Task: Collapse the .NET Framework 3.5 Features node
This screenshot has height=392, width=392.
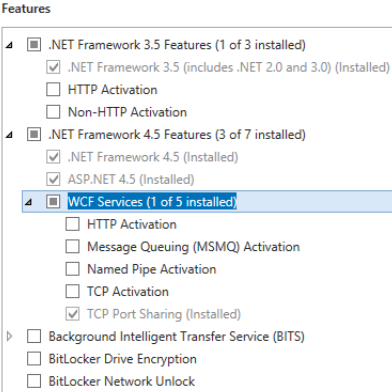Action: click(x=9, y=45)
